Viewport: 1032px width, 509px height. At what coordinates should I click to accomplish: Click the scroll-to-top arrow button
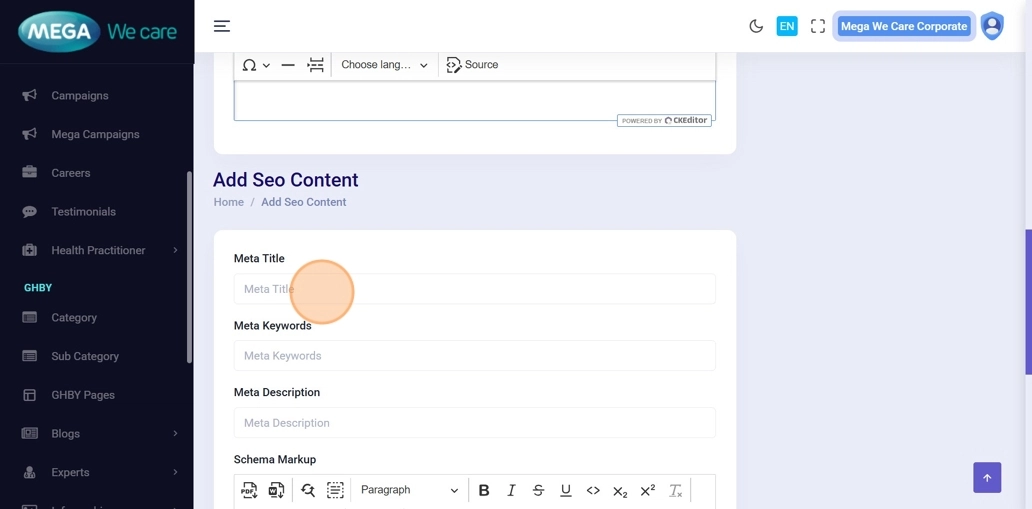click(x=986, y=477)
